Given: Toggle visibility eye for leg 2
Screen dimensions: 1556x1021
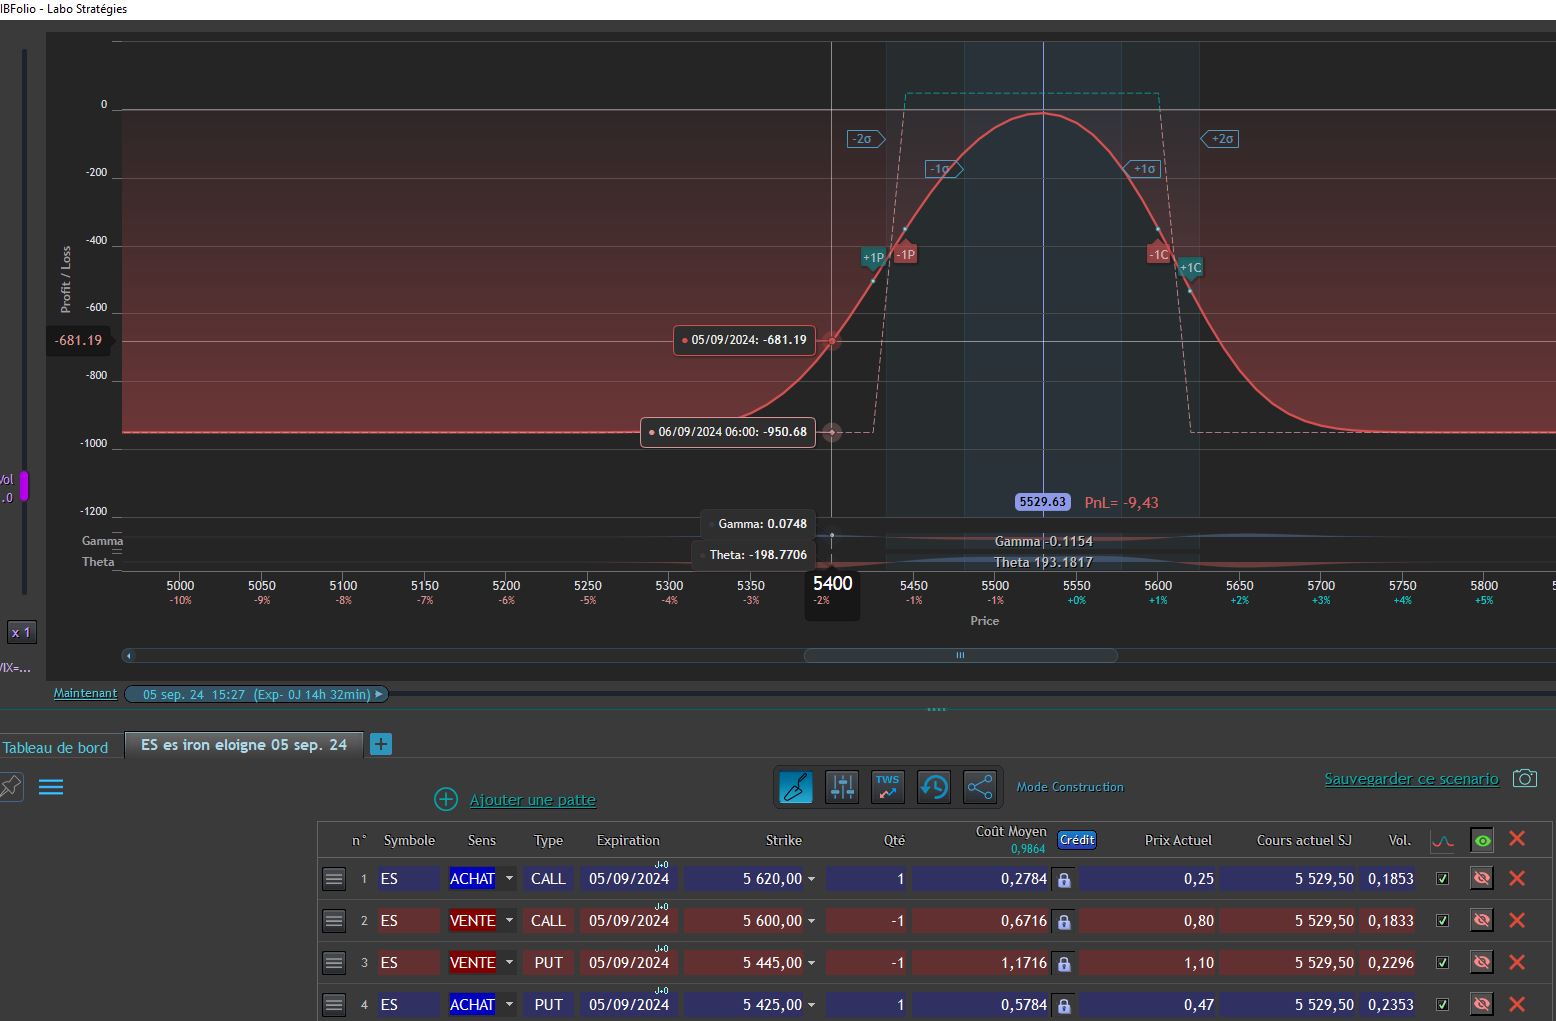Looking at the screenshot, I should tap(1482, 920).
